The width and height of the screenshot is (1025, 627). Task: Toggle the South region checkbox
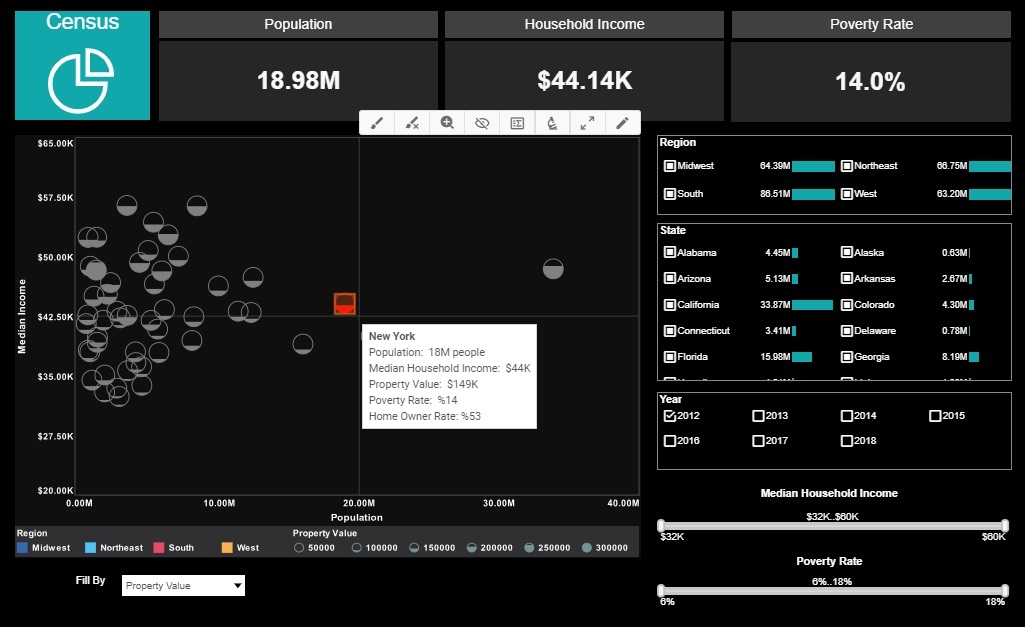[669, 194]
